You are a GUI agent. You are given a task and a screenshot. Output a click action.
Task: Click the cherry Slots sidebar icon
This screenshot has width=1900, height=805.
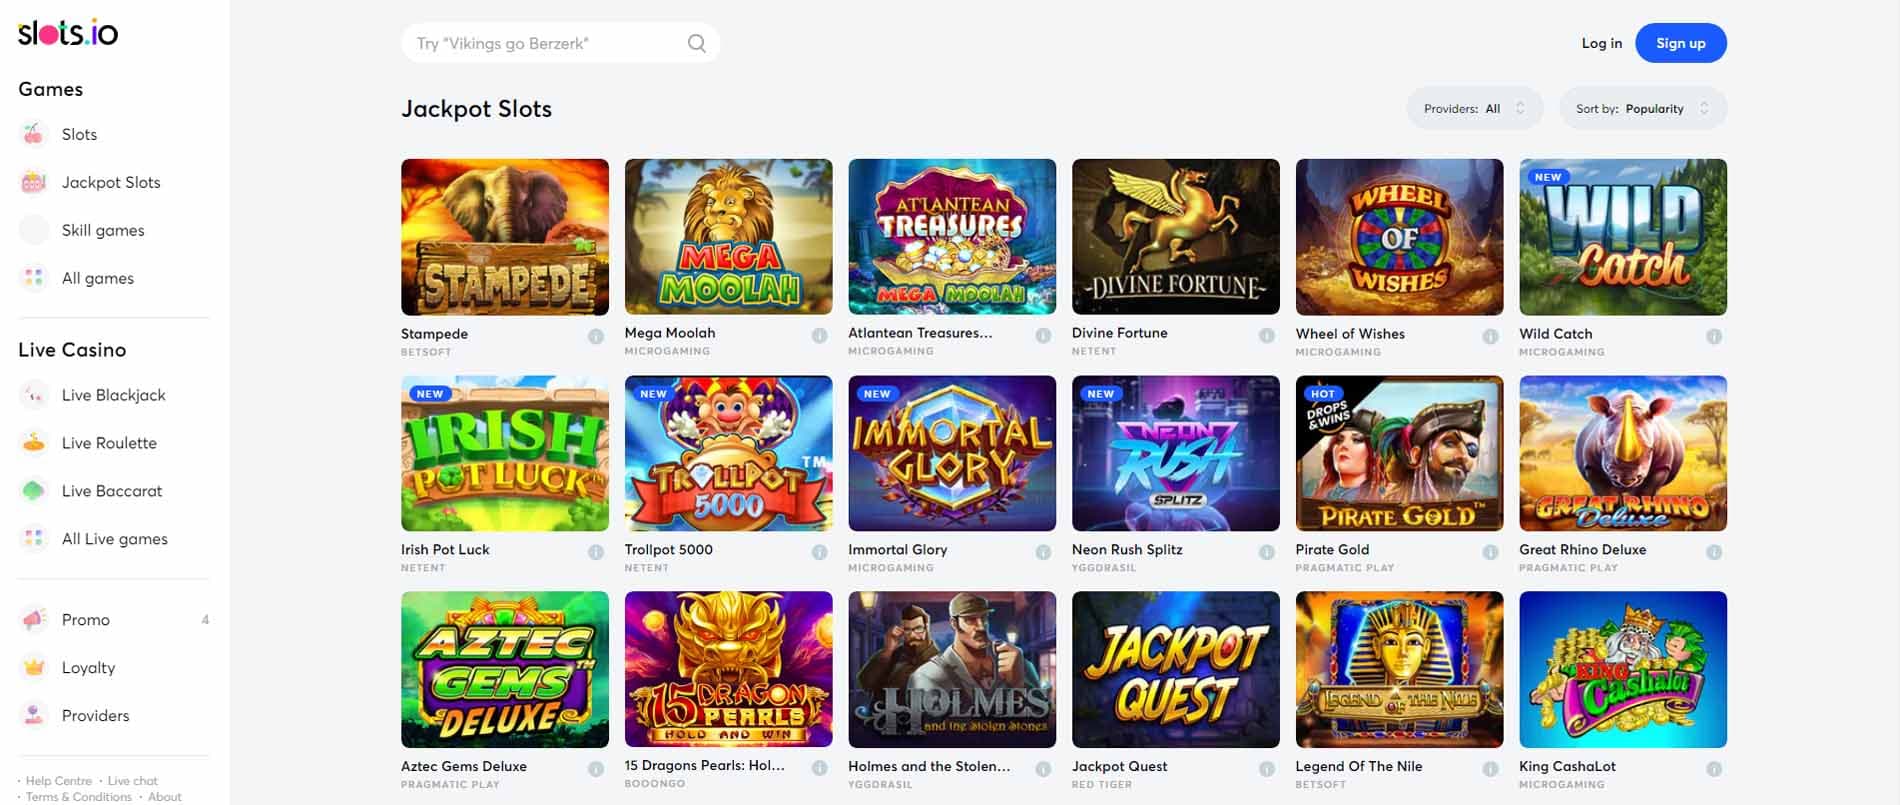pyautogui.click(x=34, y=134)
